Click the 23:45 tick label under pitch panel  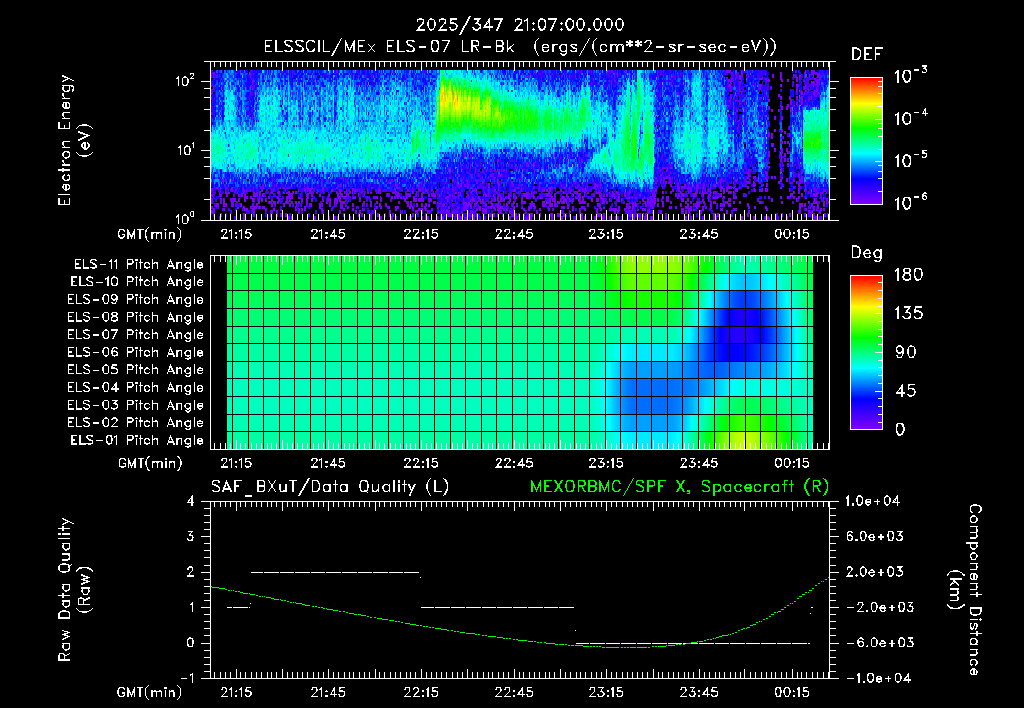point(699,463)
